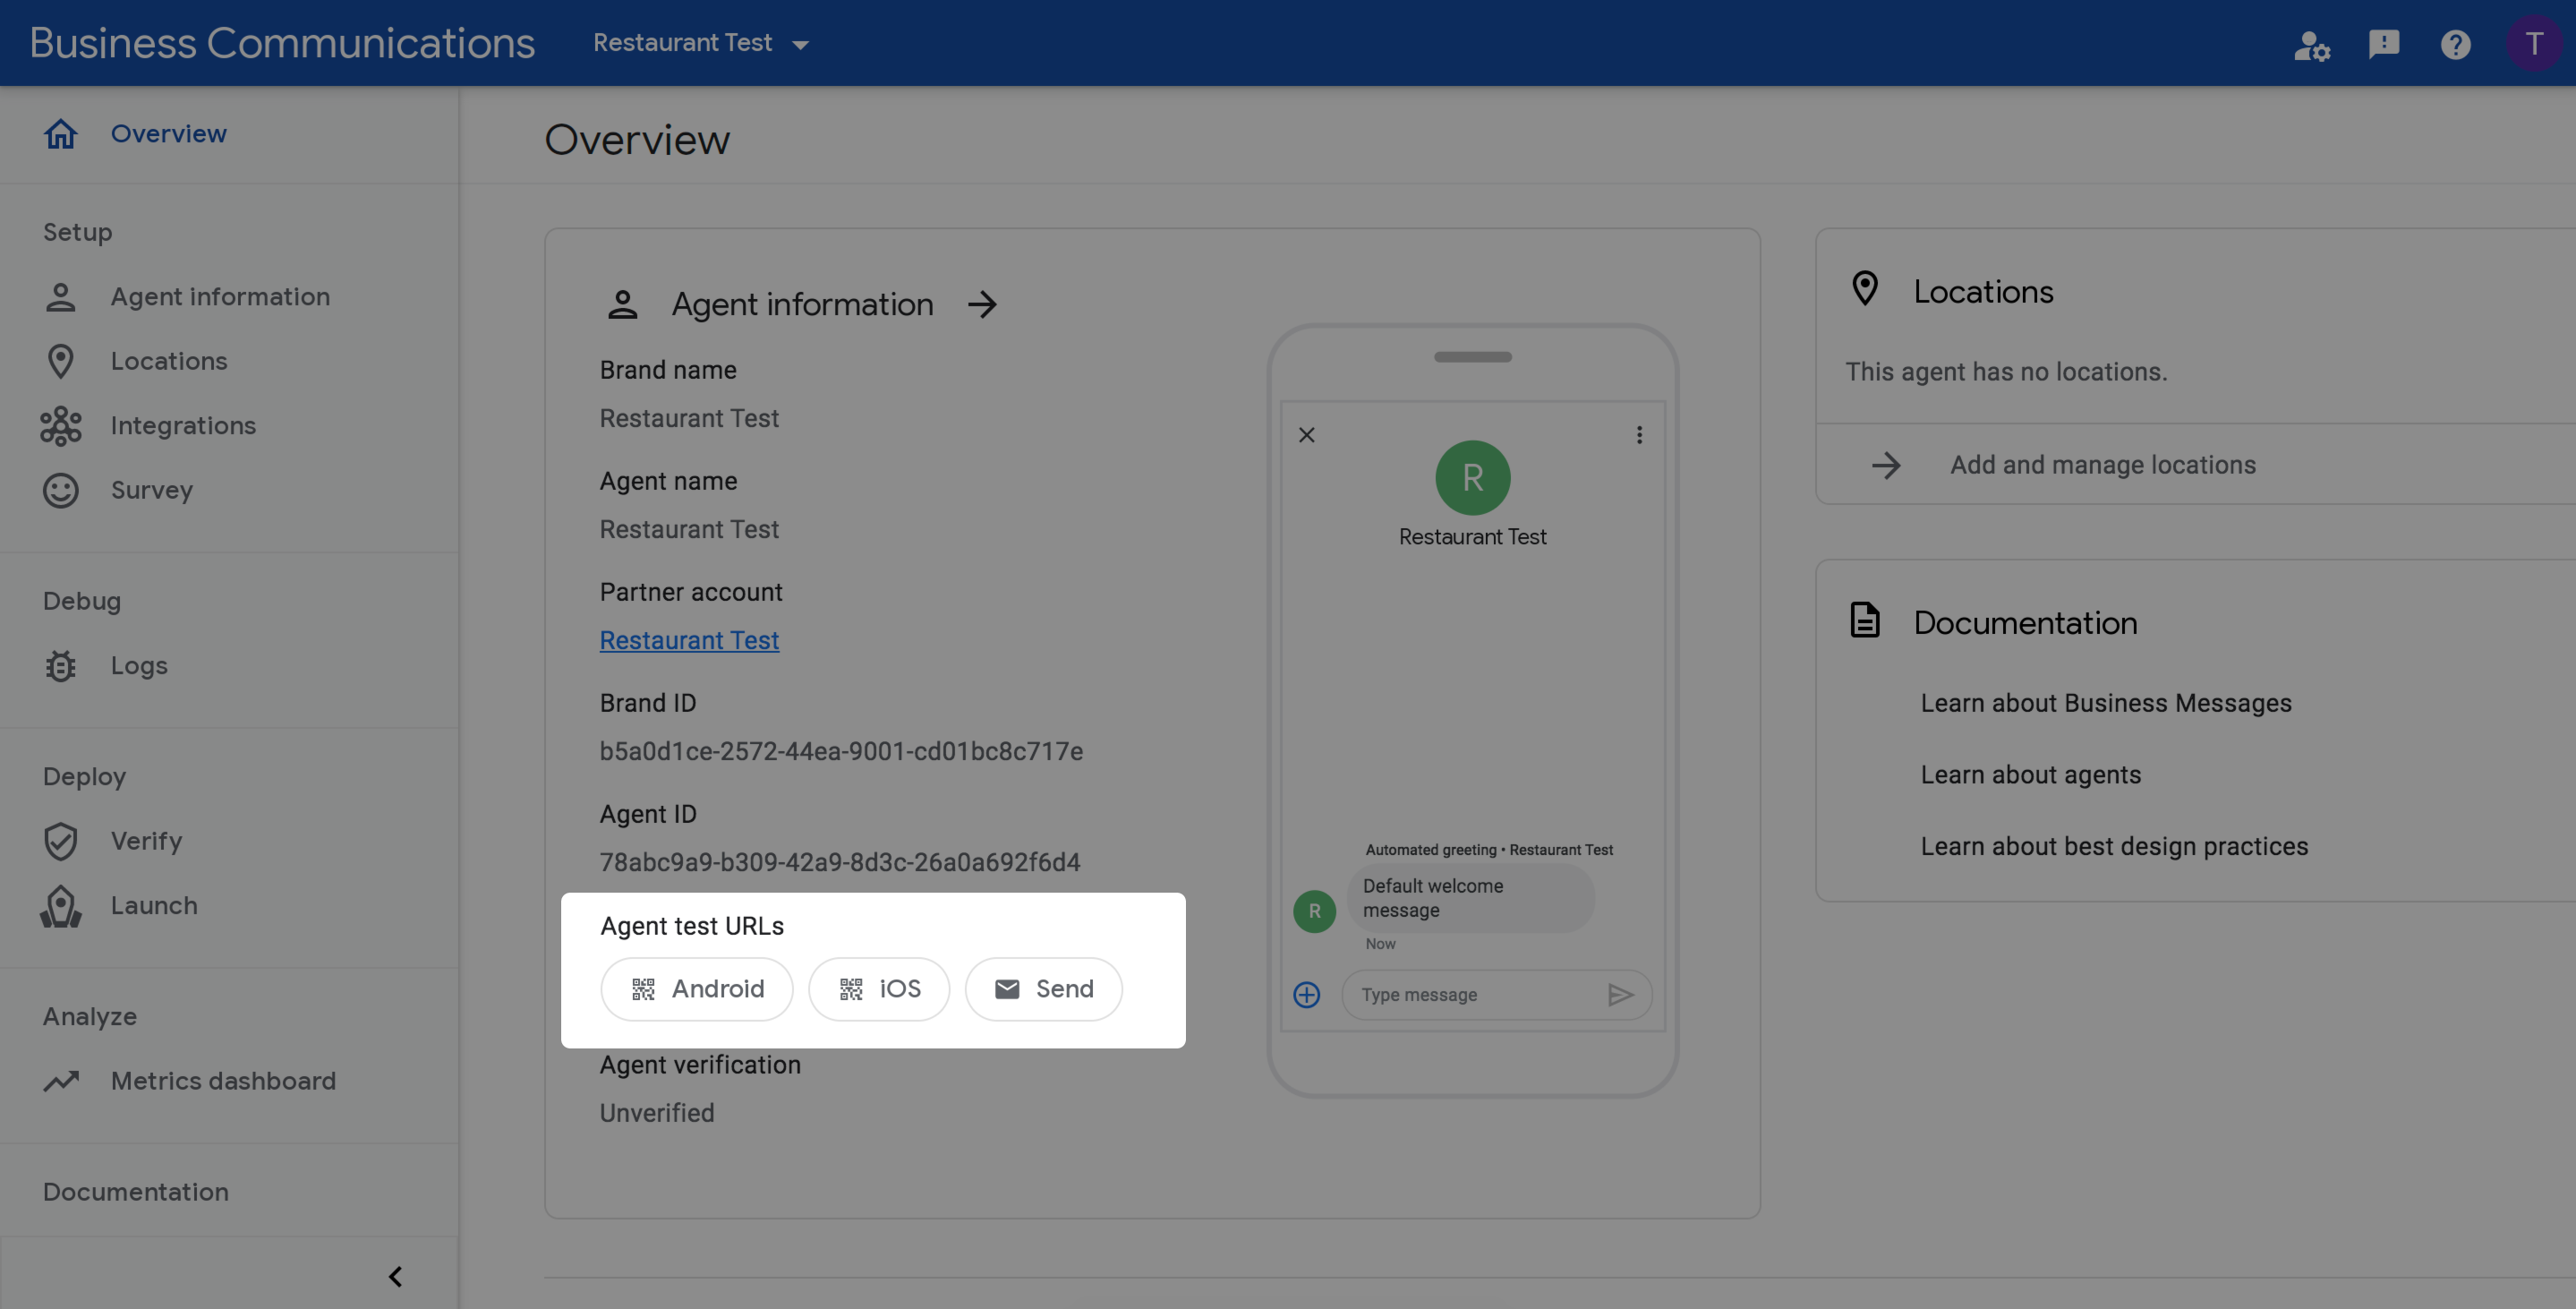Click the Android QR code button
The width and height of the screenshot is (2576, 1309).
click(695, 988)
